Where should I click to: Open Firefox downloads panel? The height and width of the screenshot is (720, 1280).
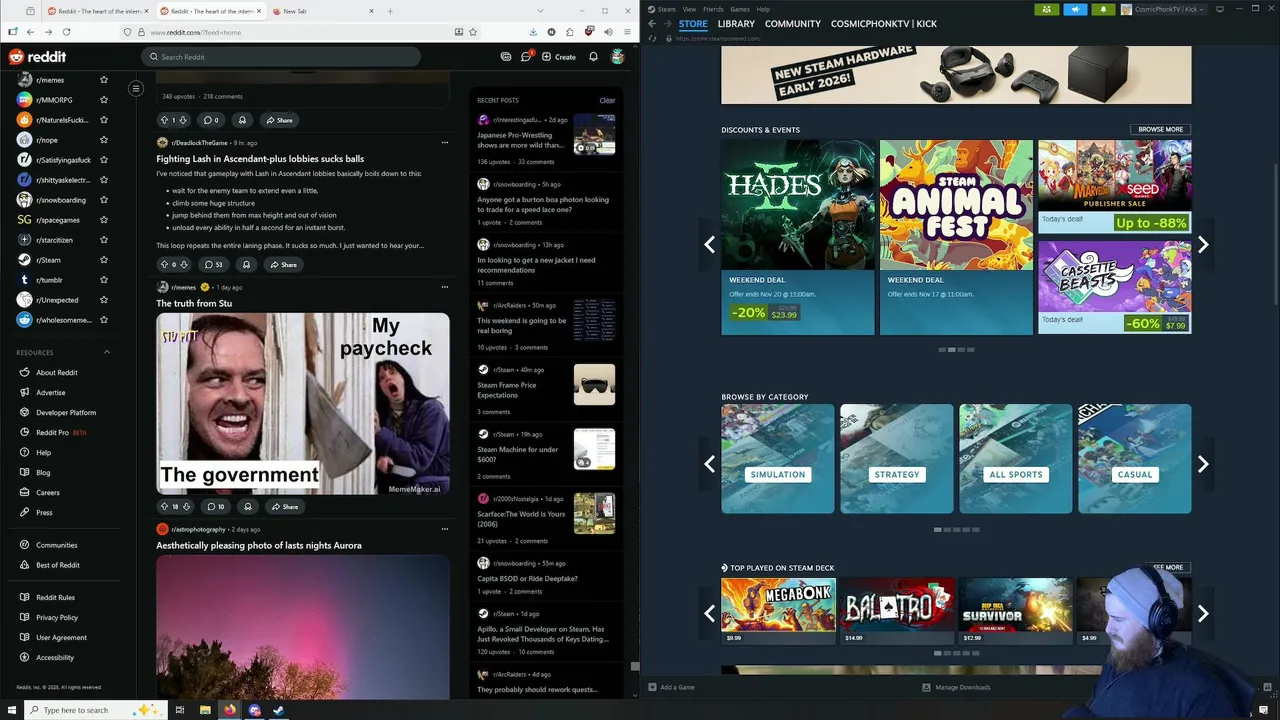(x=533, y=32)
